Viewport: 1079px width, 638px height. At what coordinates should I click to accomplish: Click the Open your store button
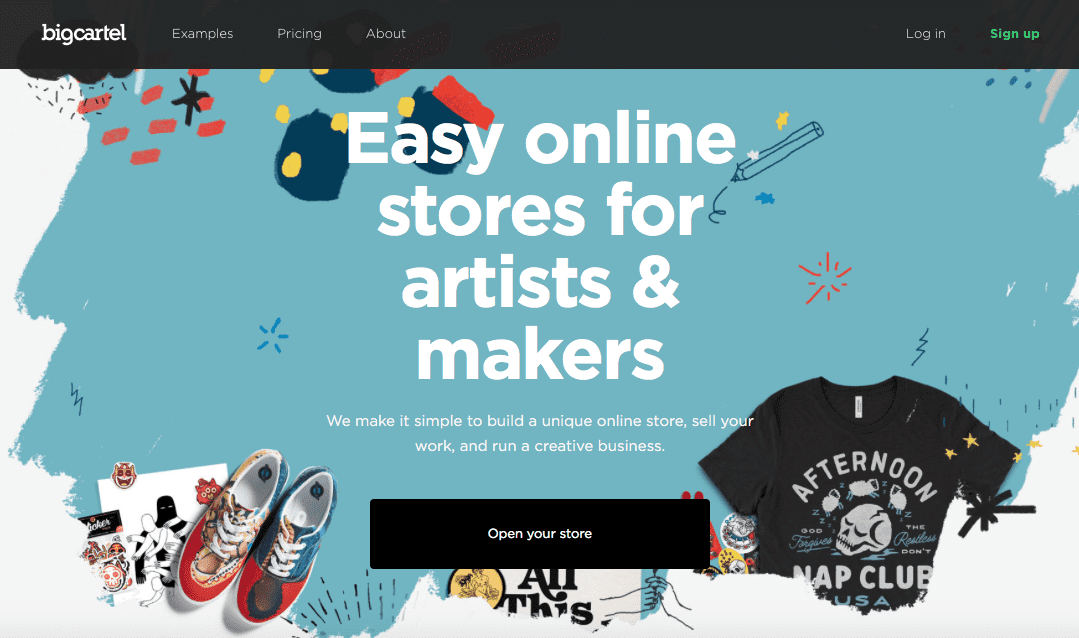click(x=540, y=533)
